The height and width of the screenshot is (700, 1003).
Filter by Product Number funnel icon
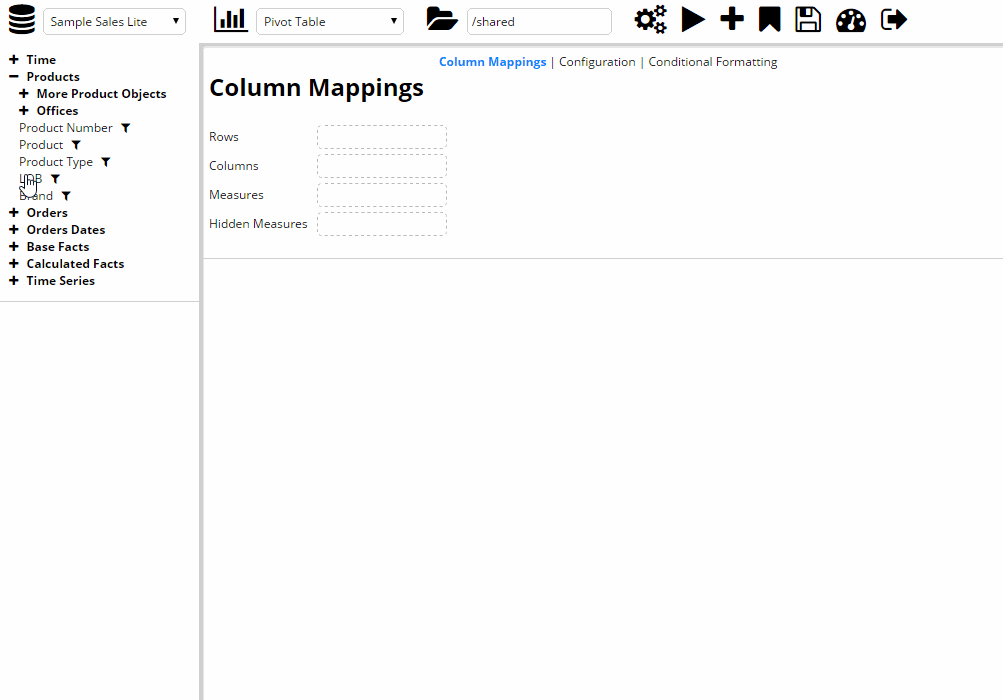pos(125,128)
